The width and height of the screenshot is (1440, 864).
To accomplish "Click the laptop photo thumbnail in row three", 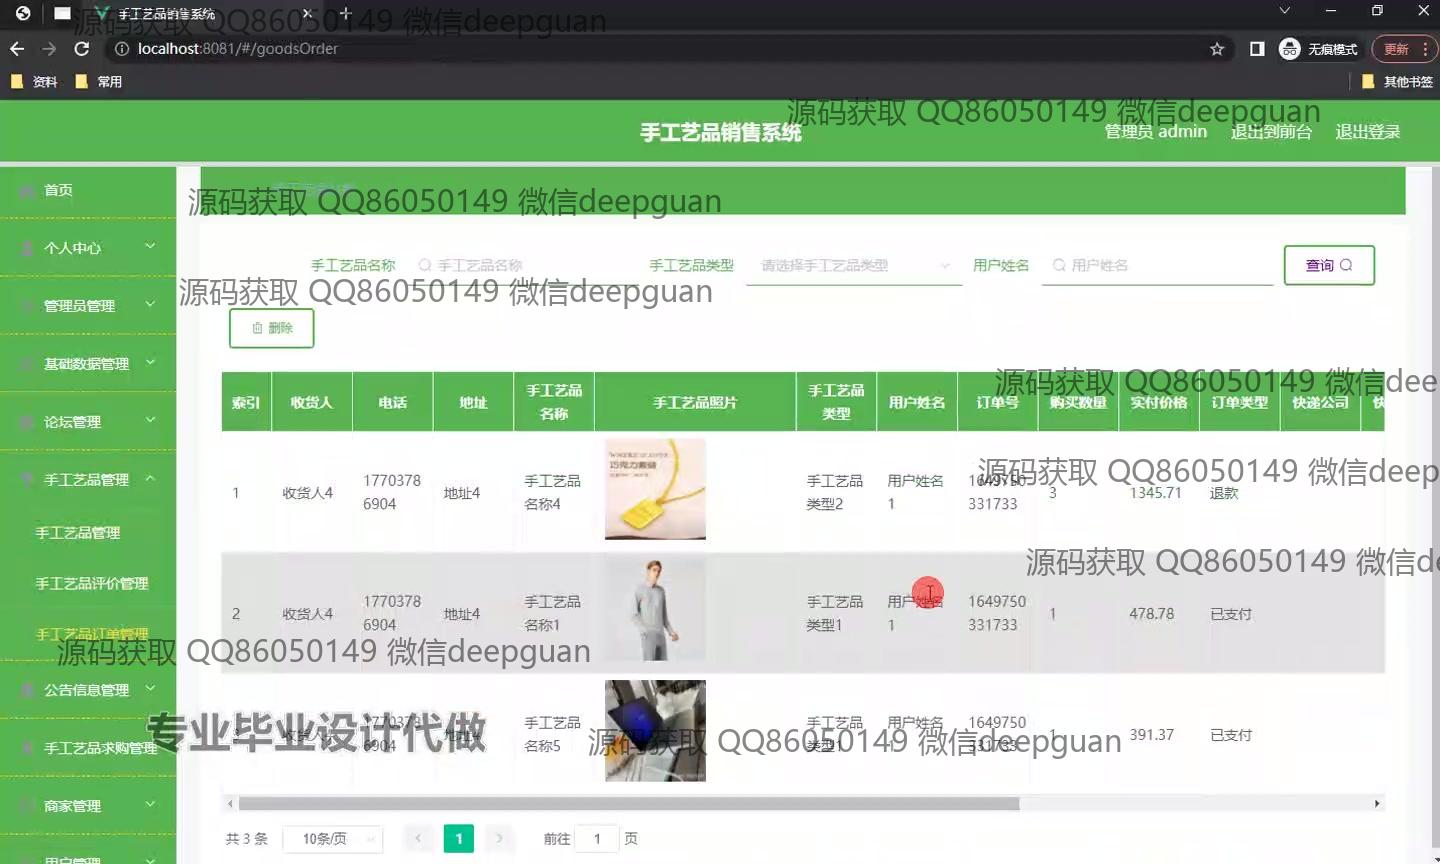I will (x=655, y=731).
